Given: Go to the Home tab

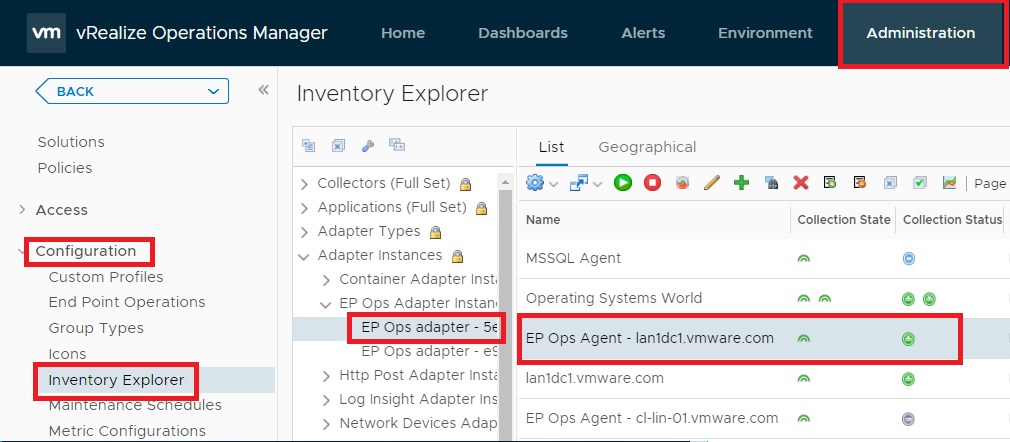Looking at the screenshot, I should point(403,33).
